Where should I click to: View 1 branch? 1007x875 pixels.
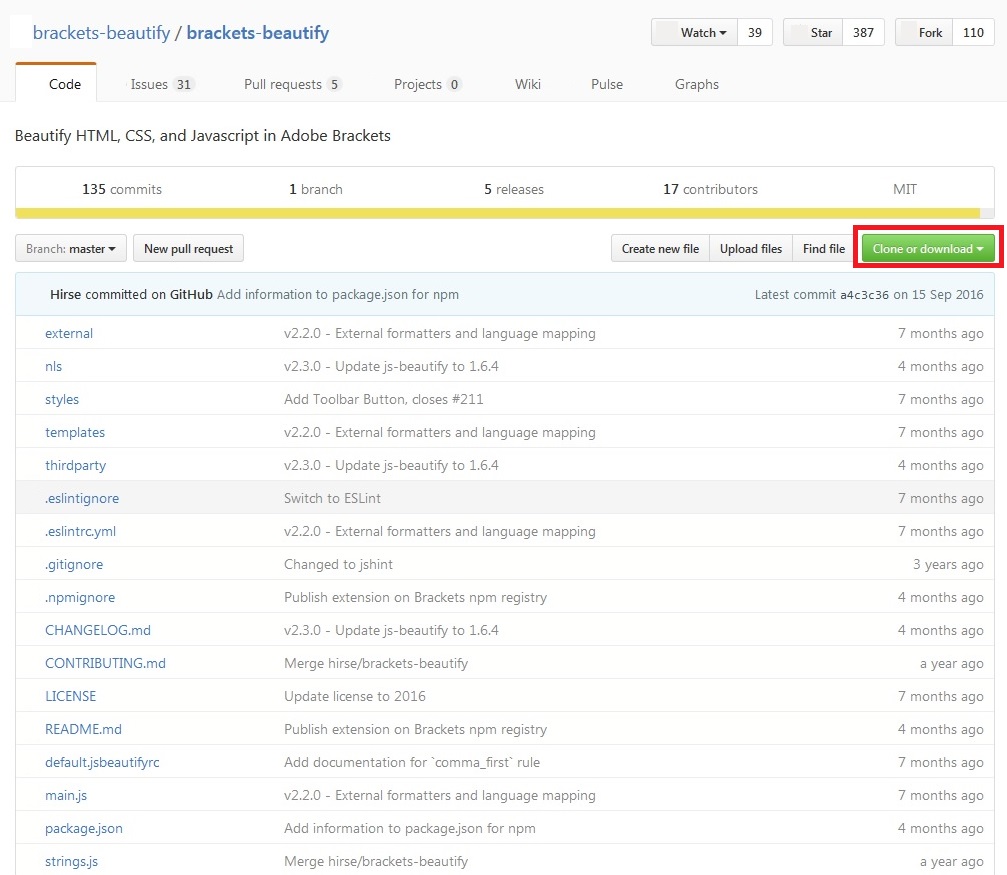point(315,189)
